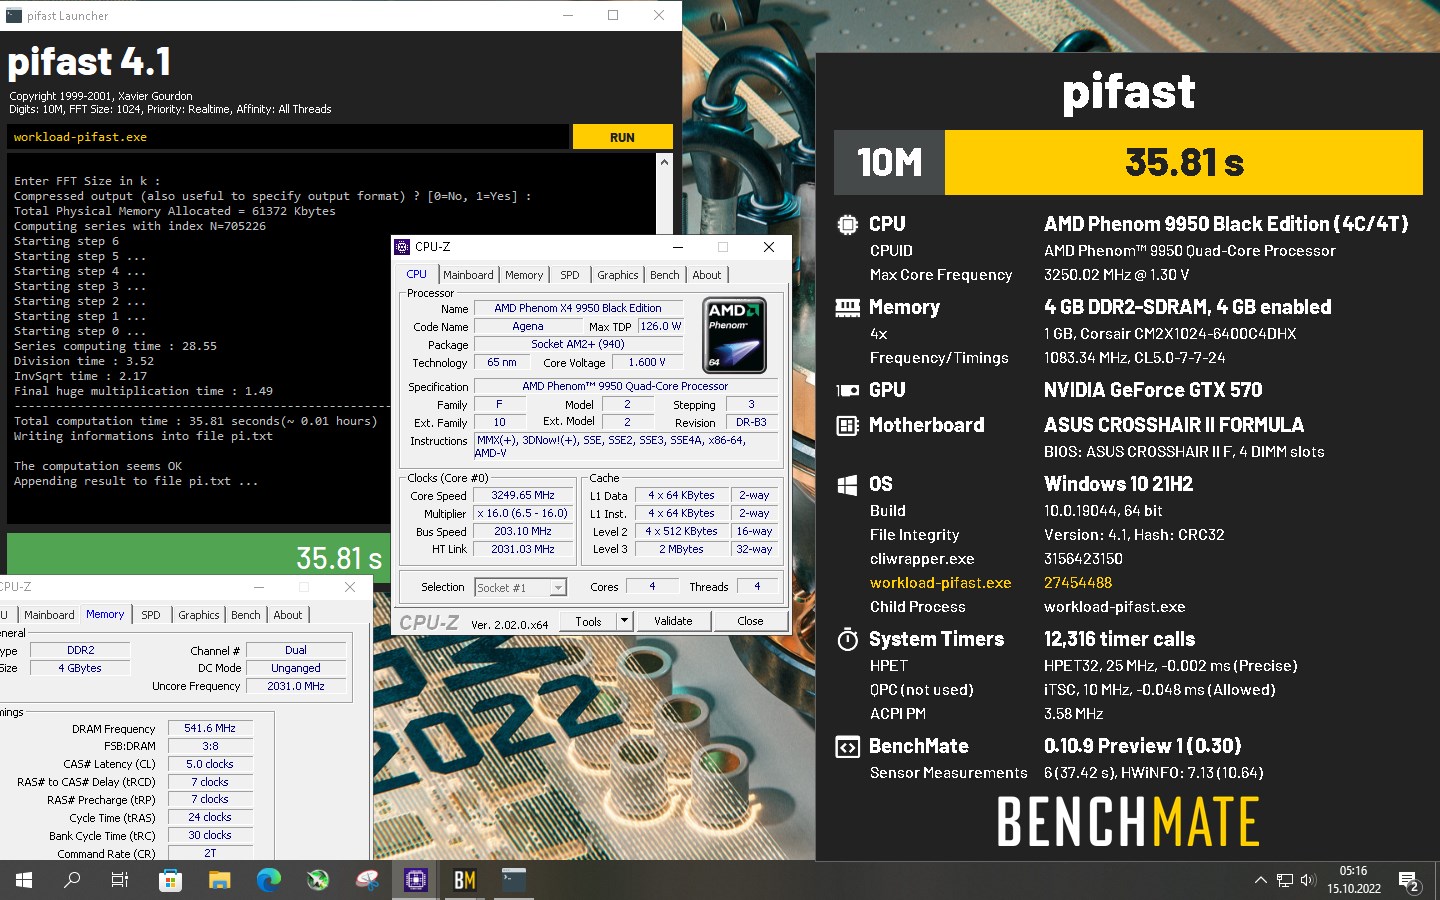Click the CPU chip icon in BenchMate panel
1440x900 pixels.
pos(847,224)
